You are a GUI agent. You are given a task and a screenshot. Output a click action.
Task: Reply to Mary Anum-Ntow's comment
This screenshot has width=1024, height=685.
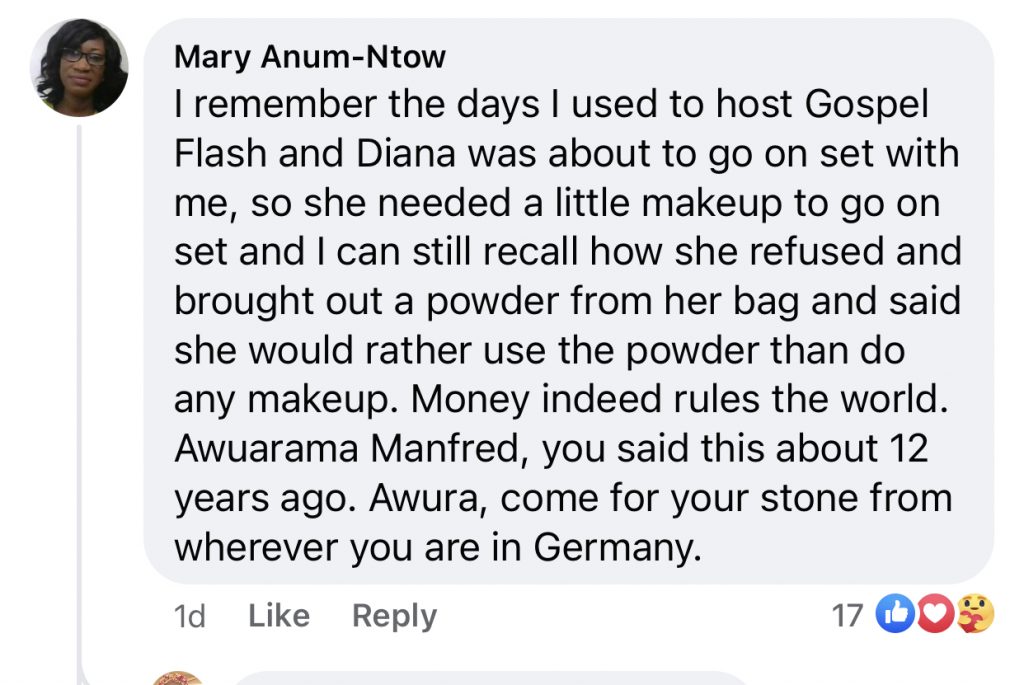click(x=394, y=616)
